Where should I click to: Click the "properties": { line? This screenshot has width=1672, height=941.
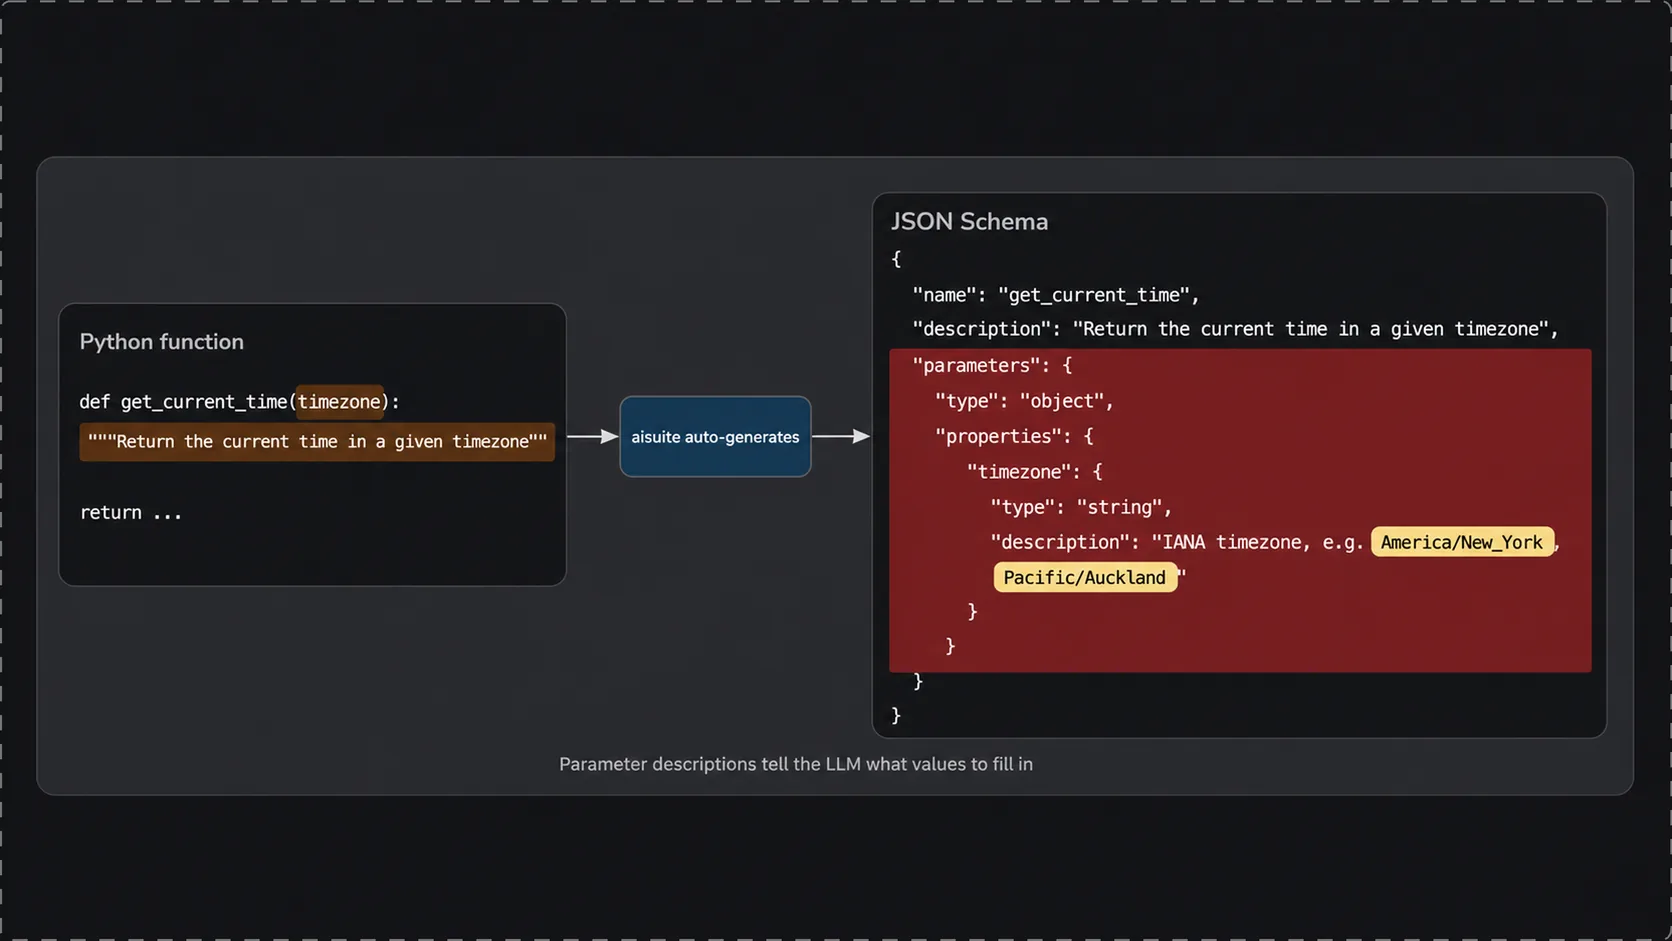point(1014,436)
